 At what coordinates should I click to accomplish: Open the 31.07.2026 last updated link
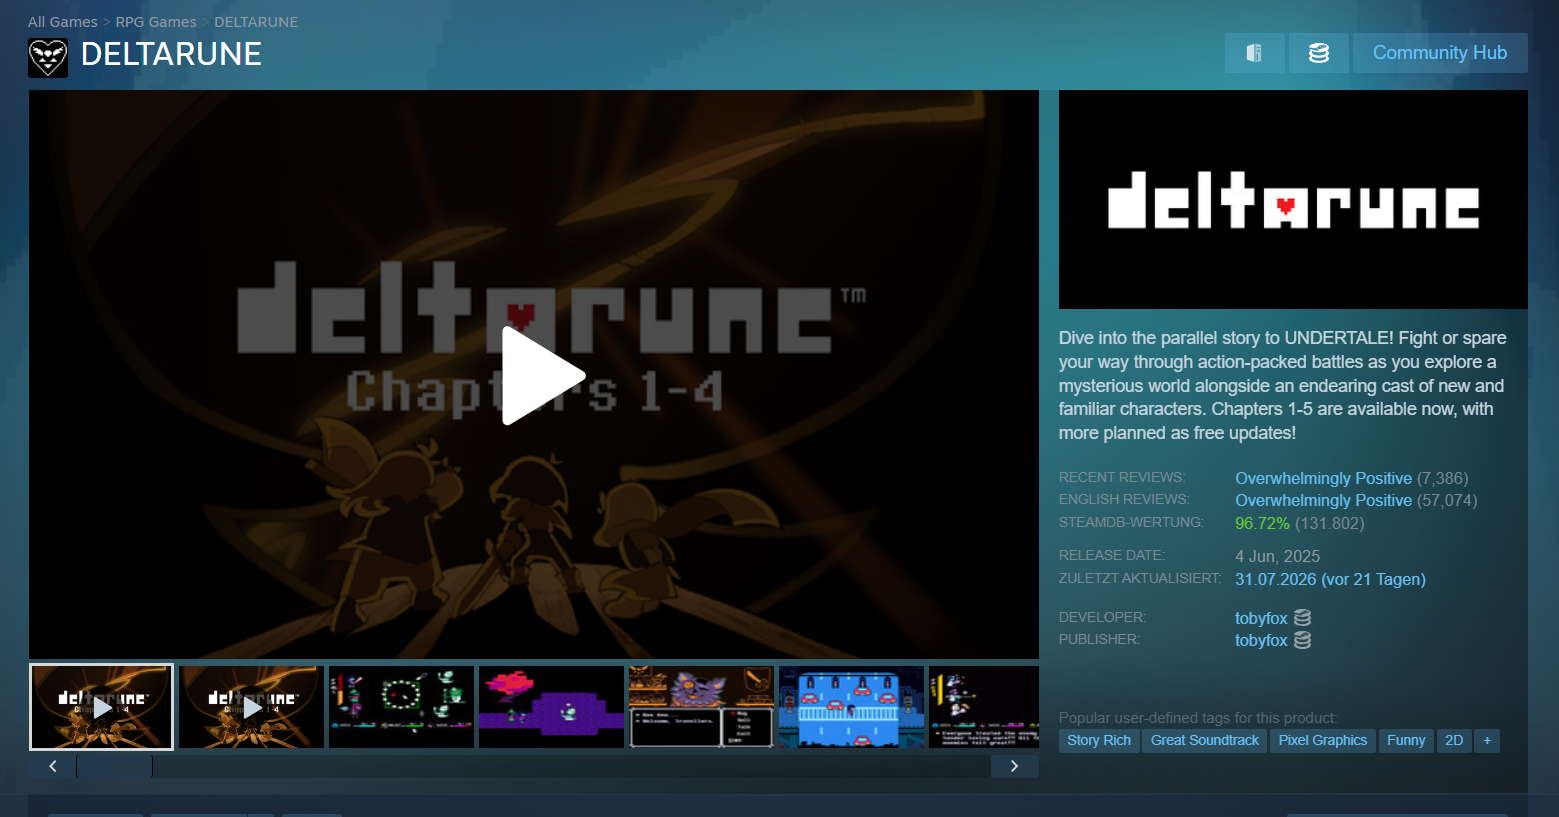(x=1330, y=579)
